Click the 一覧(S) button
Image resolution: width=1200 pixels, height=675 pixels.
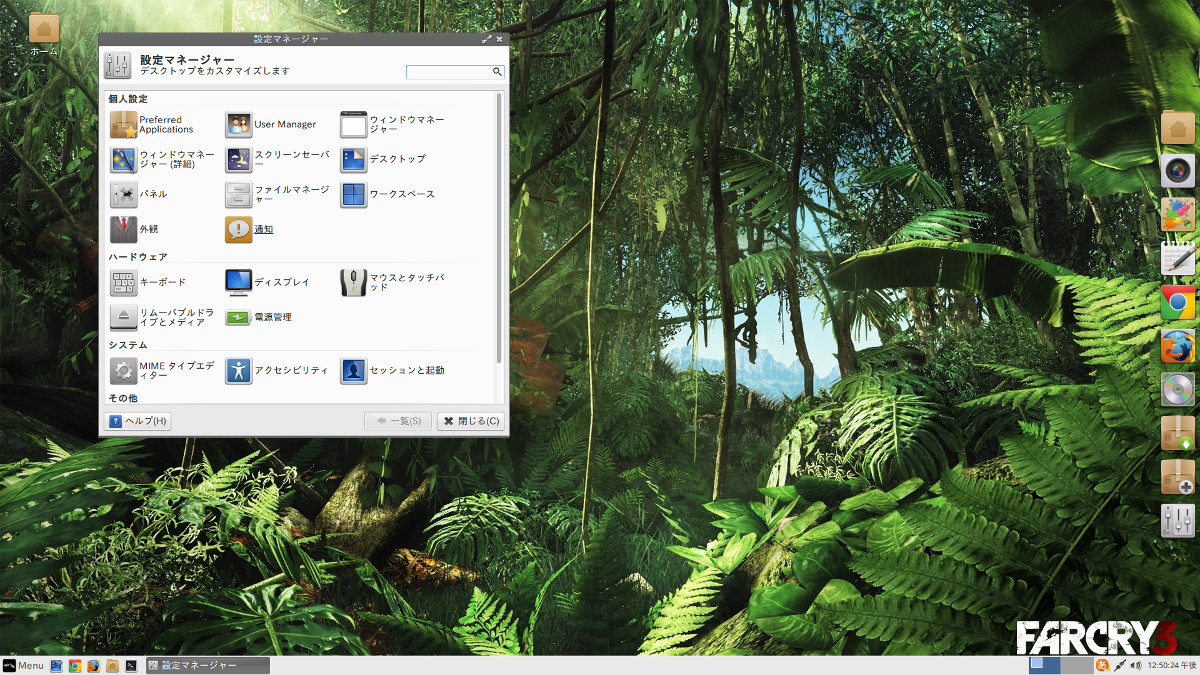[398, 421]
